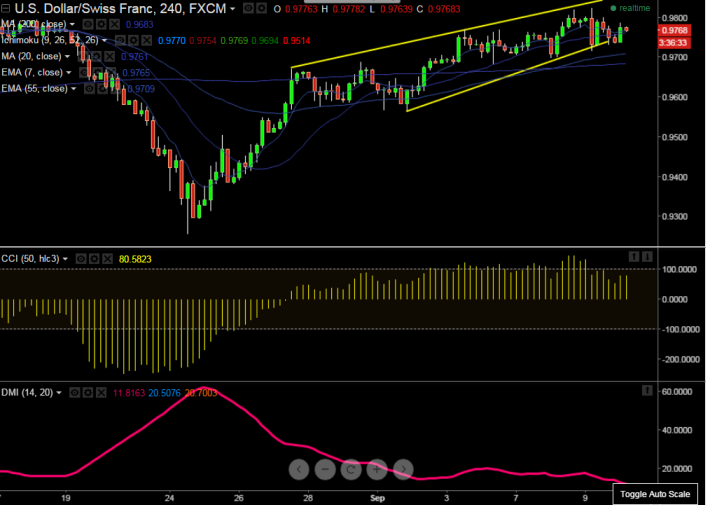Click the Toggle Auto Scale button
The height and width of the screenshot is (505, 706).
[655, 494]
